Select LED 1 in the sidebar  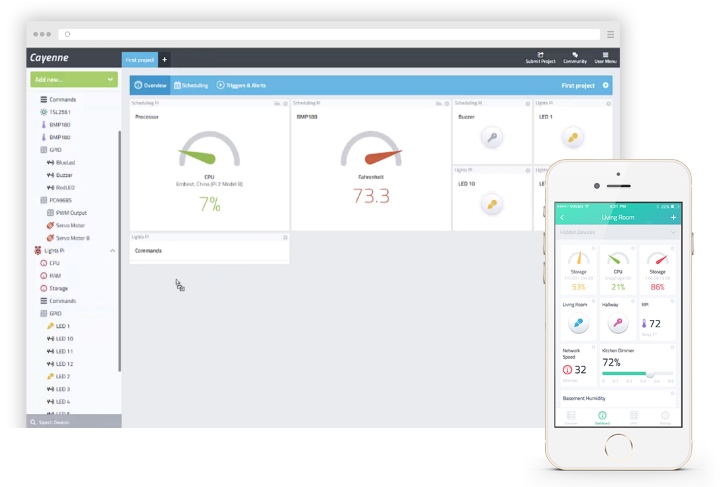58,326
